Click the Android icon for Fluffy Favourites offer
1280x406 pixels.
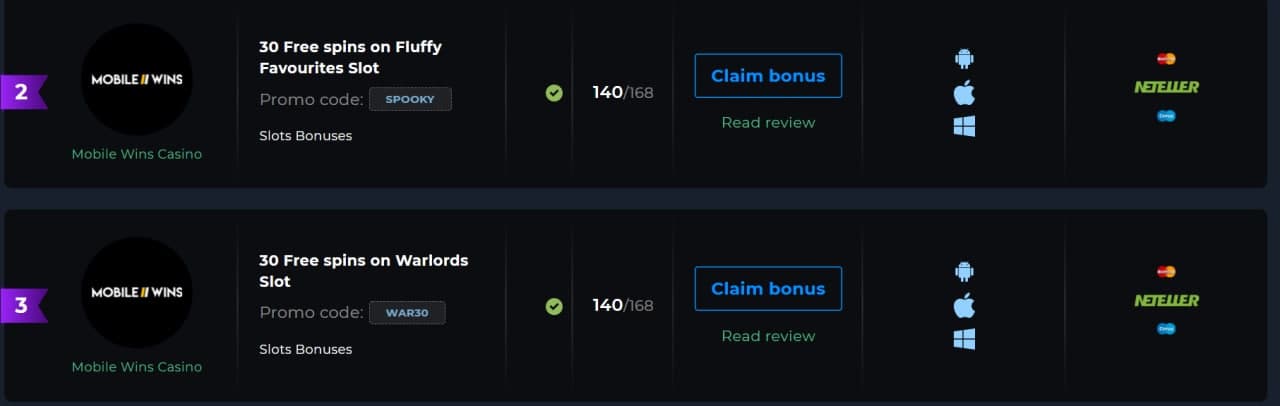(964, 58)
